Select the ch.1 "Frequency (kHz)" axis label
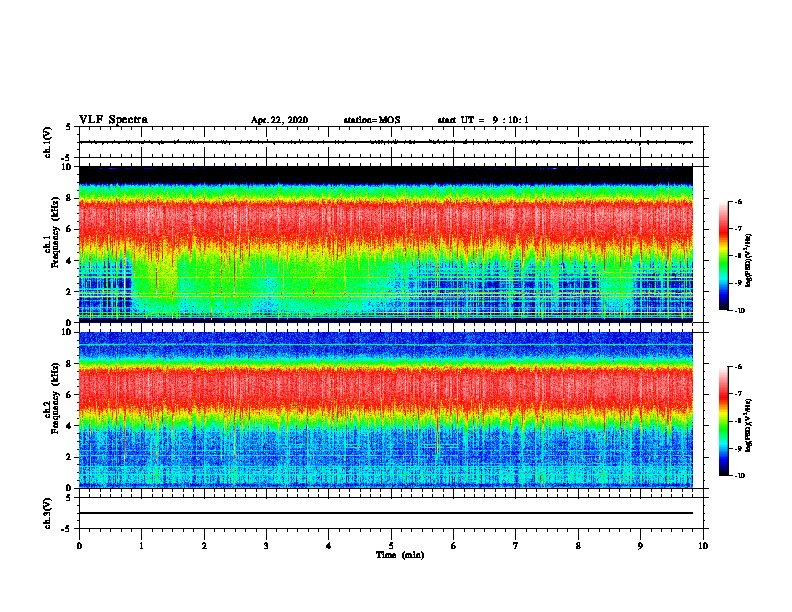 [x=55, y=232]
